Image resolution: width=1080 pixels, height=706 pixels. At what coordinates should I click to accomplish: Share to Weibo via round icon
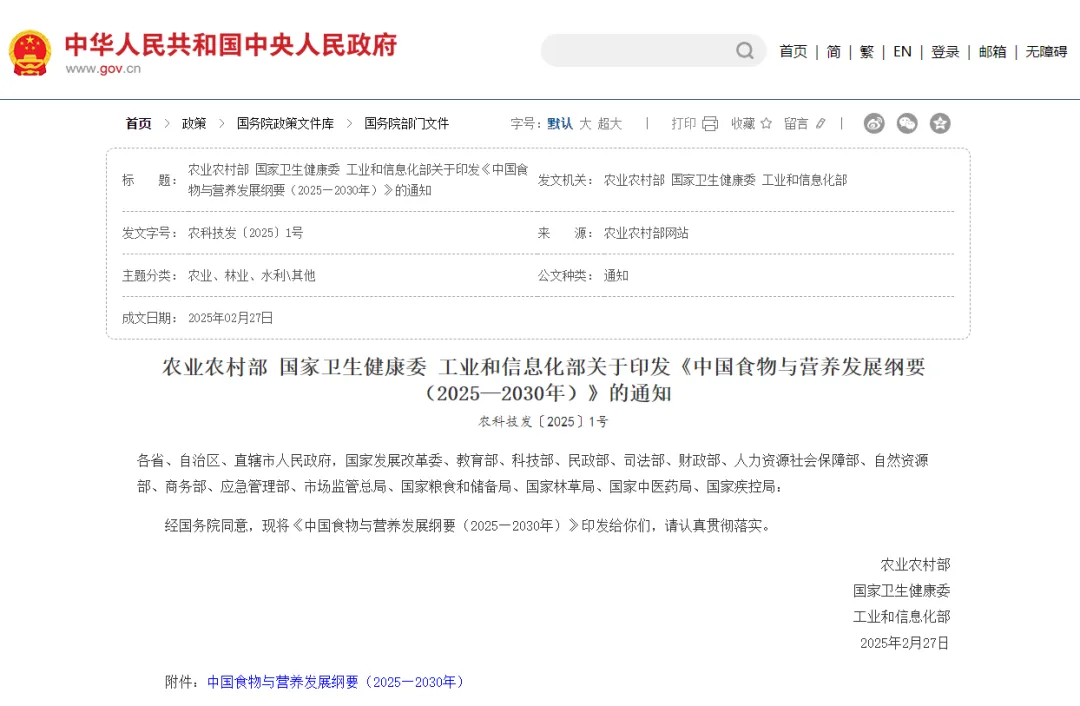874,123
